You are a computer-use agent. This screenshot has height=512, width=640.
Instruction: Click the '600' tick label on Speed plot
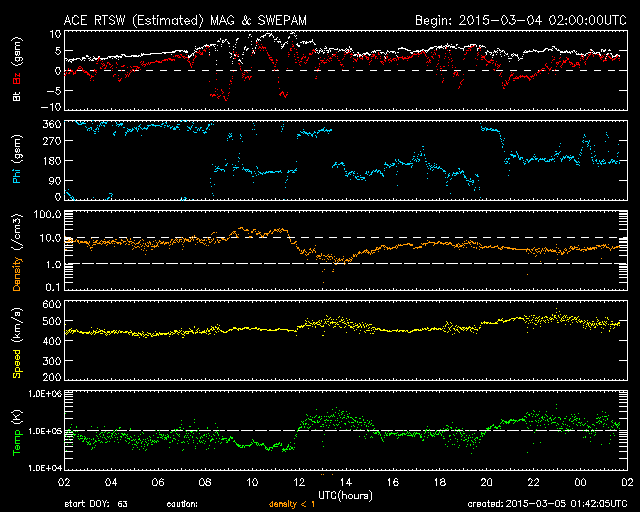pos(52,305)
